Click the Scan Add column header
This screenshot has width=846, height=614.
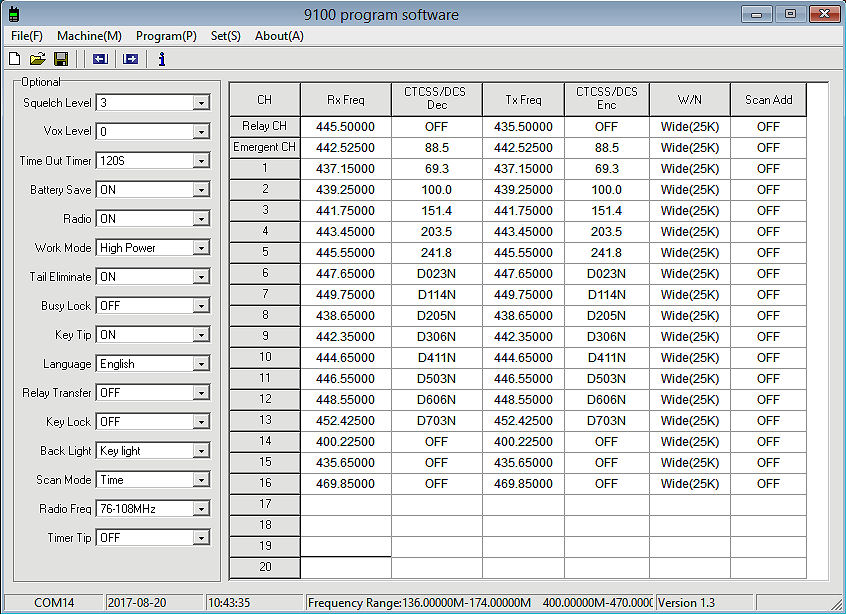coord(768,99)
